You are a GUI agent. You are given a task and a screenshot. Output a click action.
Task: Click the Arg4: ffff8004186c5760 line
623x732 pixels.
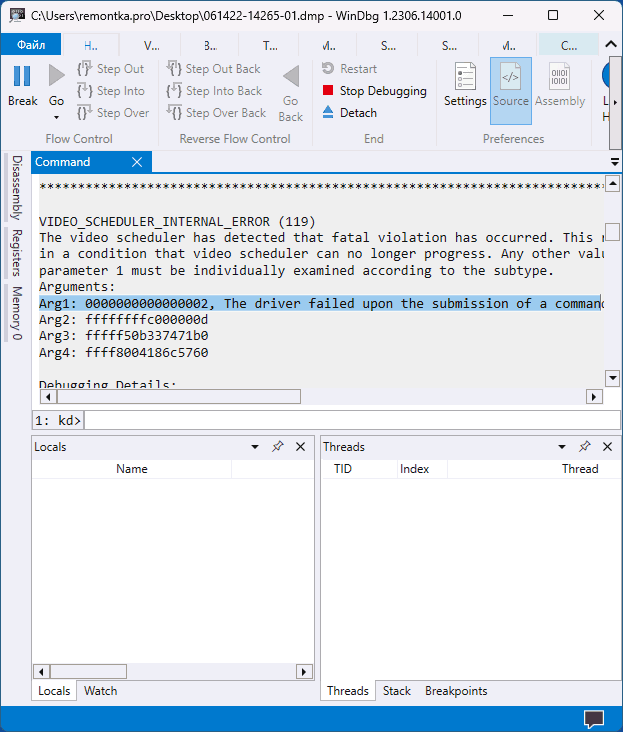click(124, 352)
